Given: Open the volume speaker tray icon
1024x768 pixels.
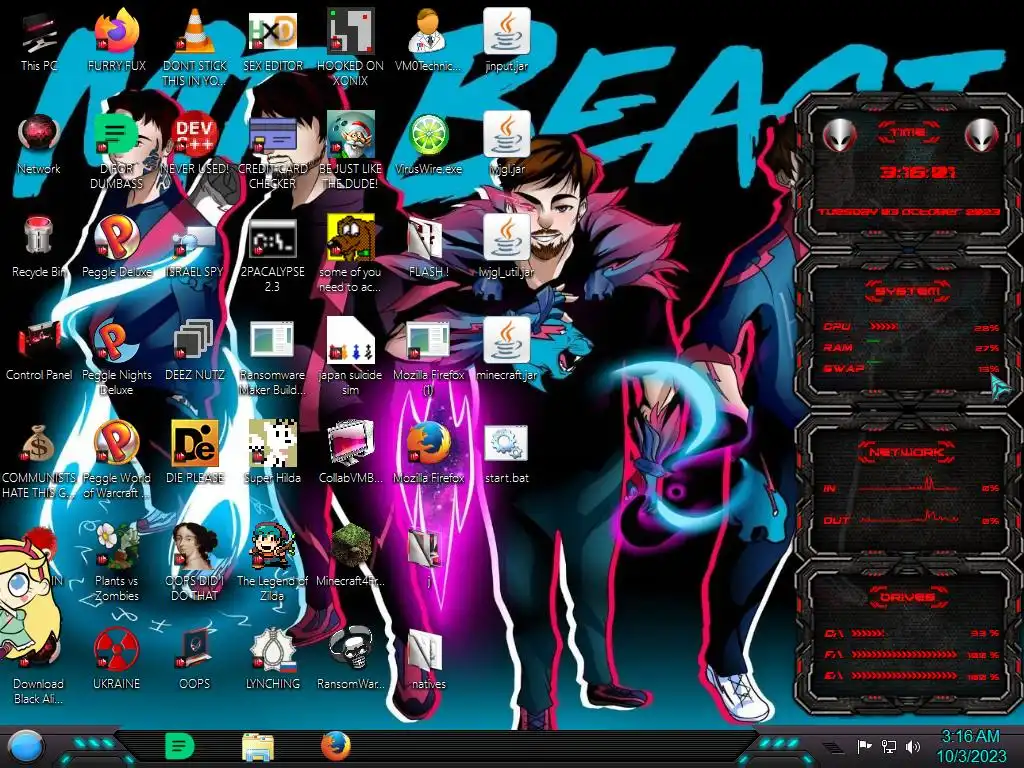Looking at the screenshot, I should 913,746.
